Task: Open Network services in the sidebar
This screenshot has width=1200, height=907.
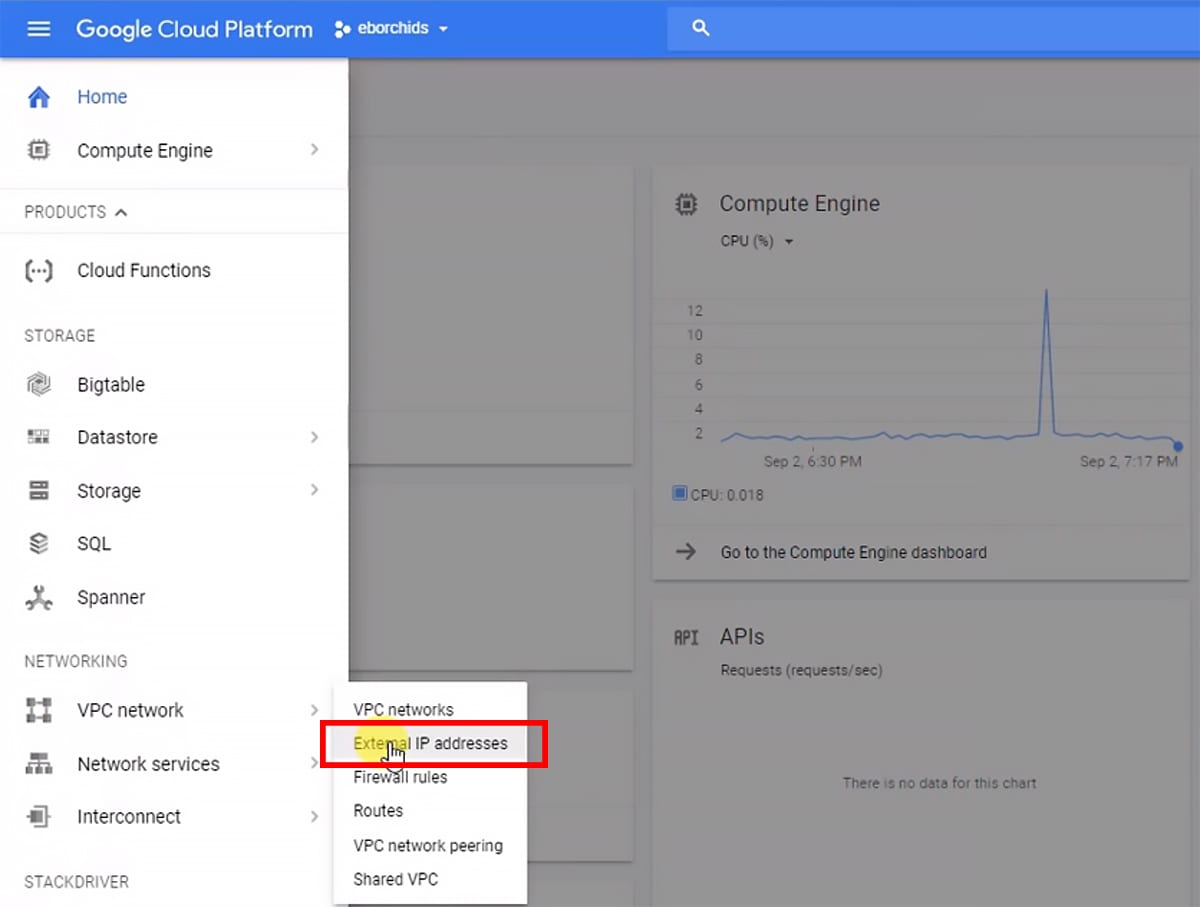Action: (148, 764)
